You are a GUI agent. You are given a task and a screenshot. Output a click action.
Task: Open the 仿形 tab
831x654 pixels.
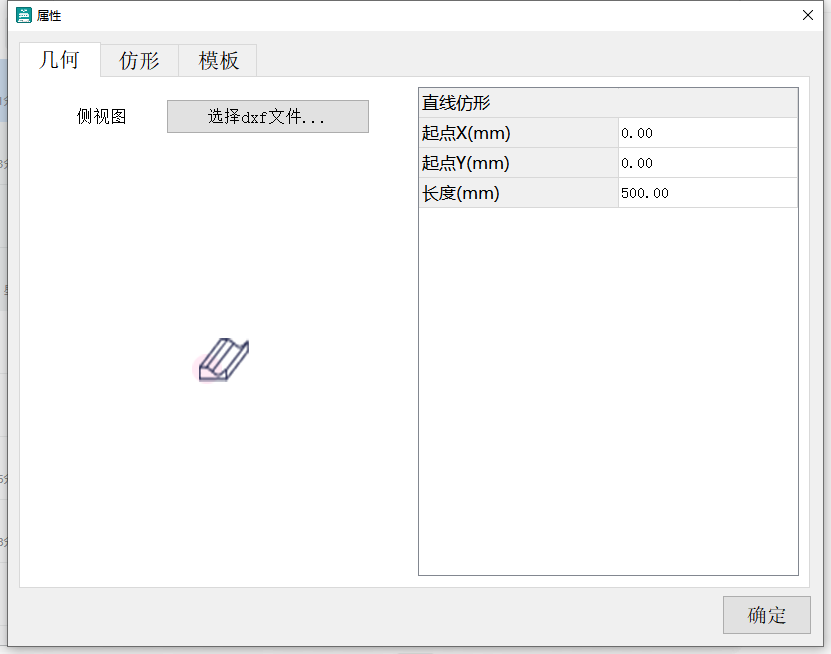138,60
